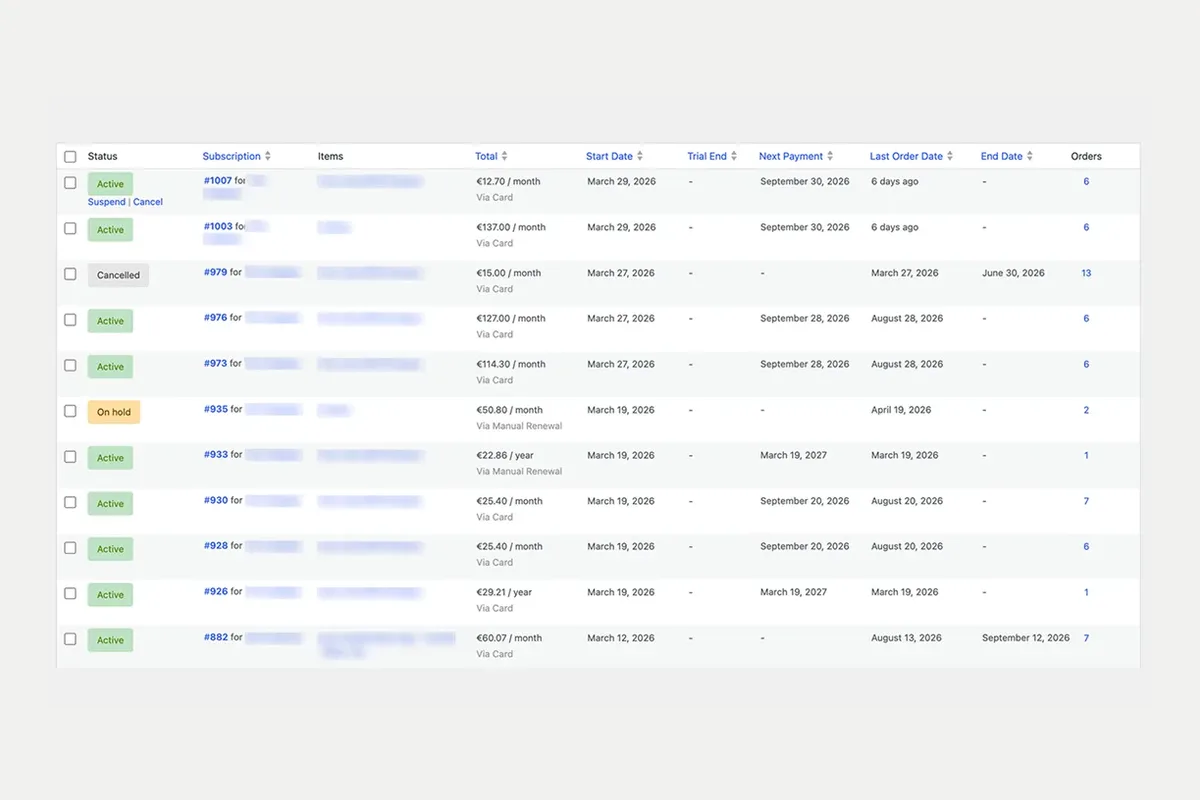Viewport: 1200px width, 800px height.
Task: Click Active status badge for #1003
Action: 110,229
